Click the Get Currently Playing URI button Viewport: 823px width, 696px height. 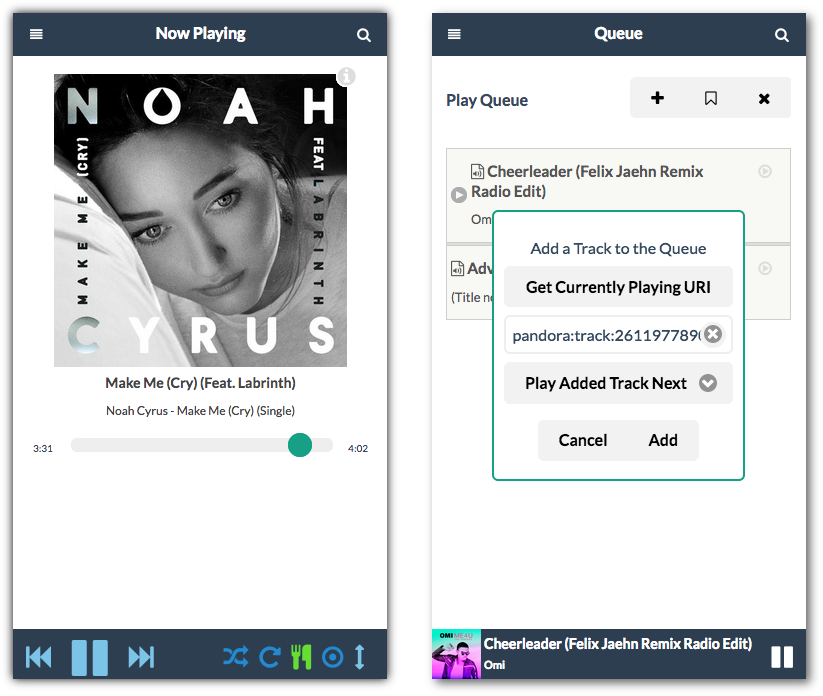[x=618, y=287]
